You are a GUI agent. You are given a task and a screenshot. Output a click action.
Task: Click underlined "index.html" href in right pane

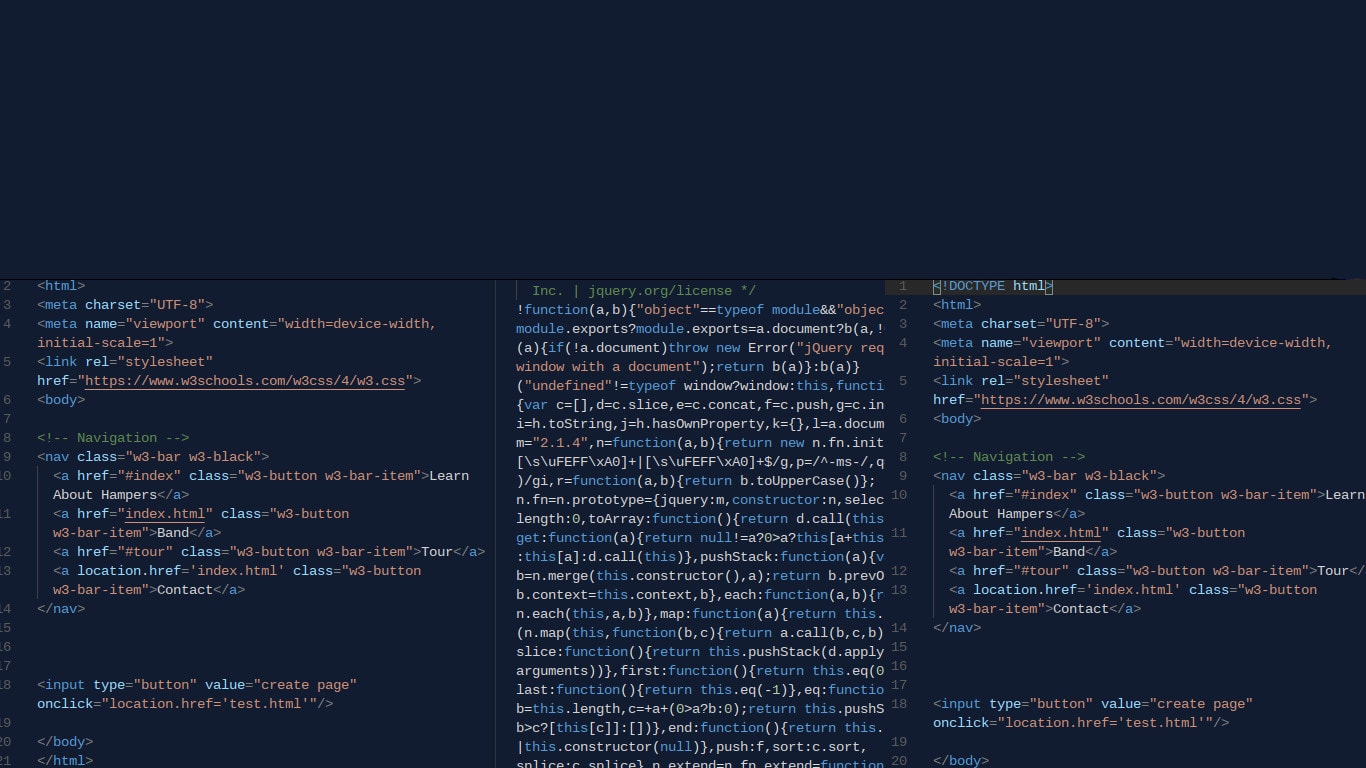[x=1061, y=533]
